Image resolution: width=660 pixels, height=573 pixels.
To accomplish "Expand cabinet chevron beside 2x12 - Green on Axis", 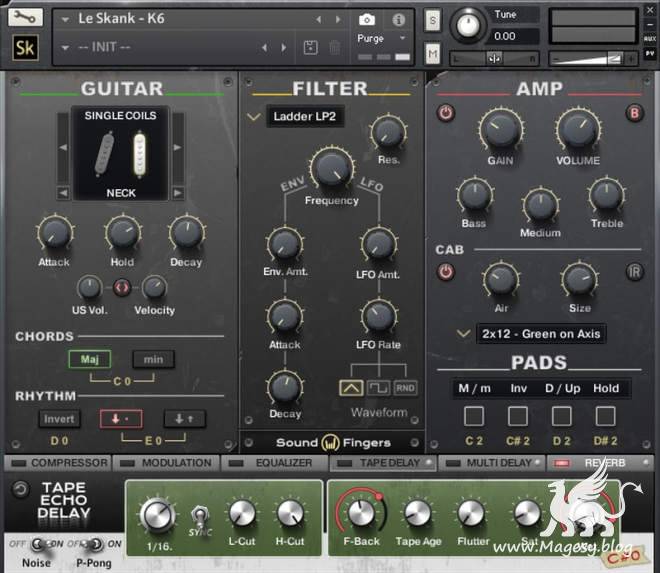I will point(463,334).
